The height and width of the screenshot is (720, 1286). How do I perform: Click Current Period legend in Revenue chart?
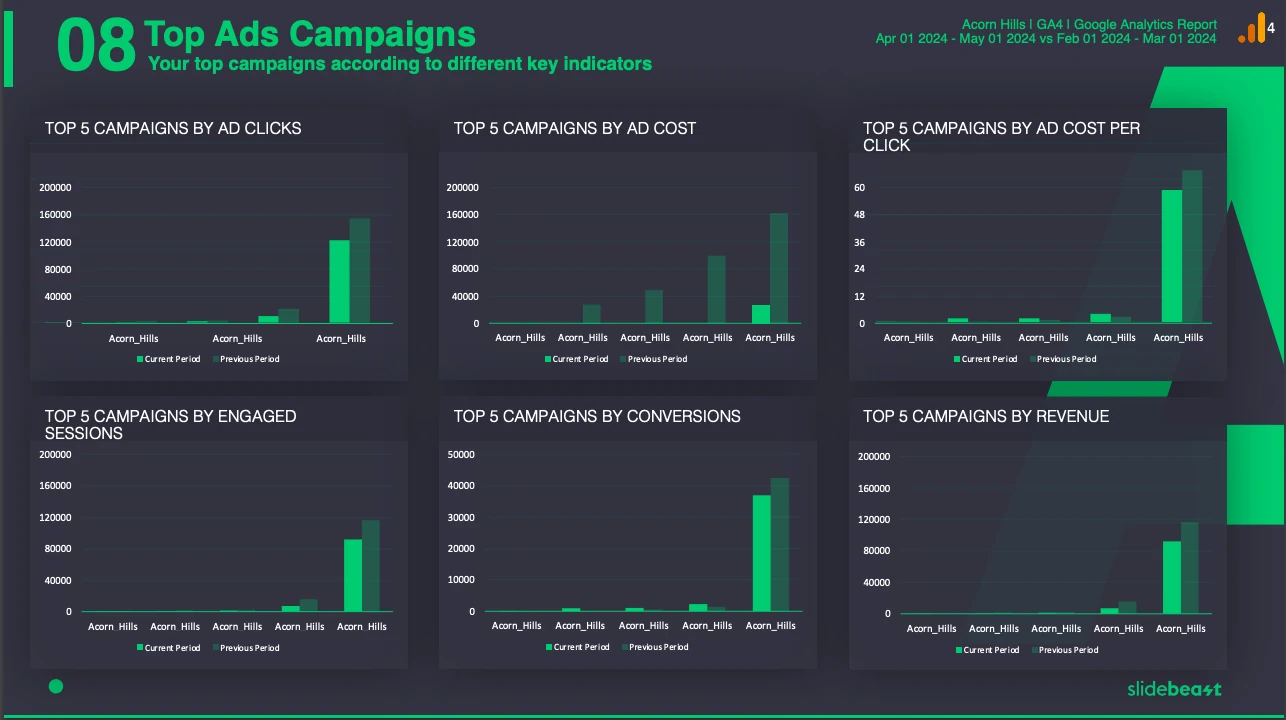coord(987,650)
